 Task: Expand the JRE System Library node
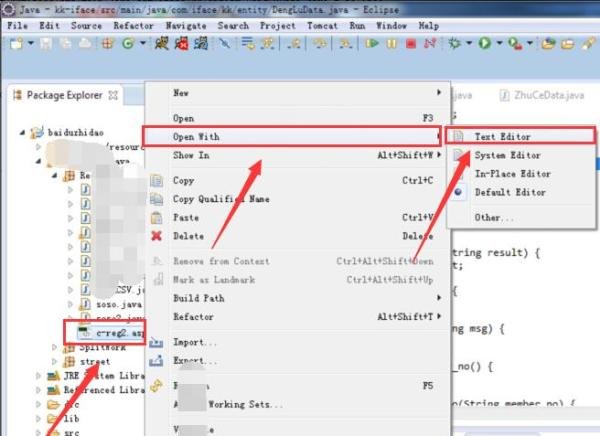[38, 376]
